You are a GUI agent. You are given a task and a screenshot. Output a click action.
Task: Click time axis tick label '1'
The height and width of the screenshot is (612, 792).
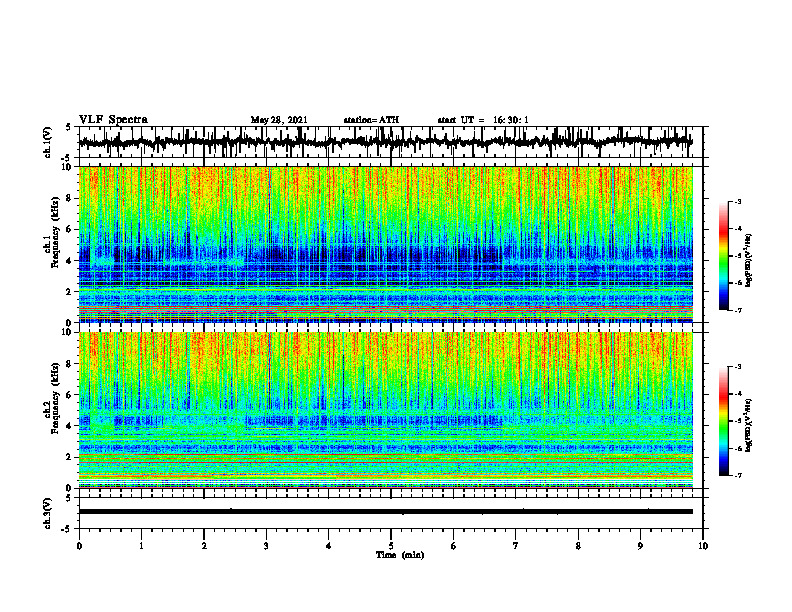pos(141,546)
